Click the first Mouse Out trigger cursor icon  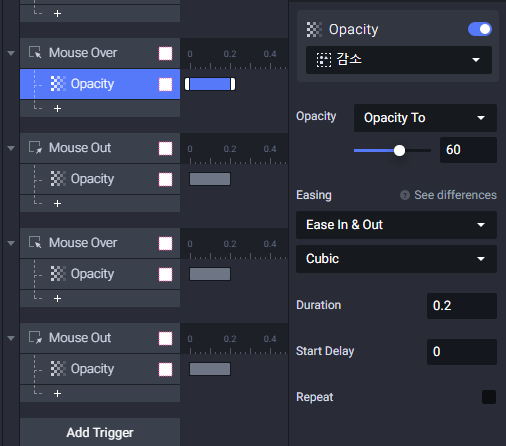point(35,147)
